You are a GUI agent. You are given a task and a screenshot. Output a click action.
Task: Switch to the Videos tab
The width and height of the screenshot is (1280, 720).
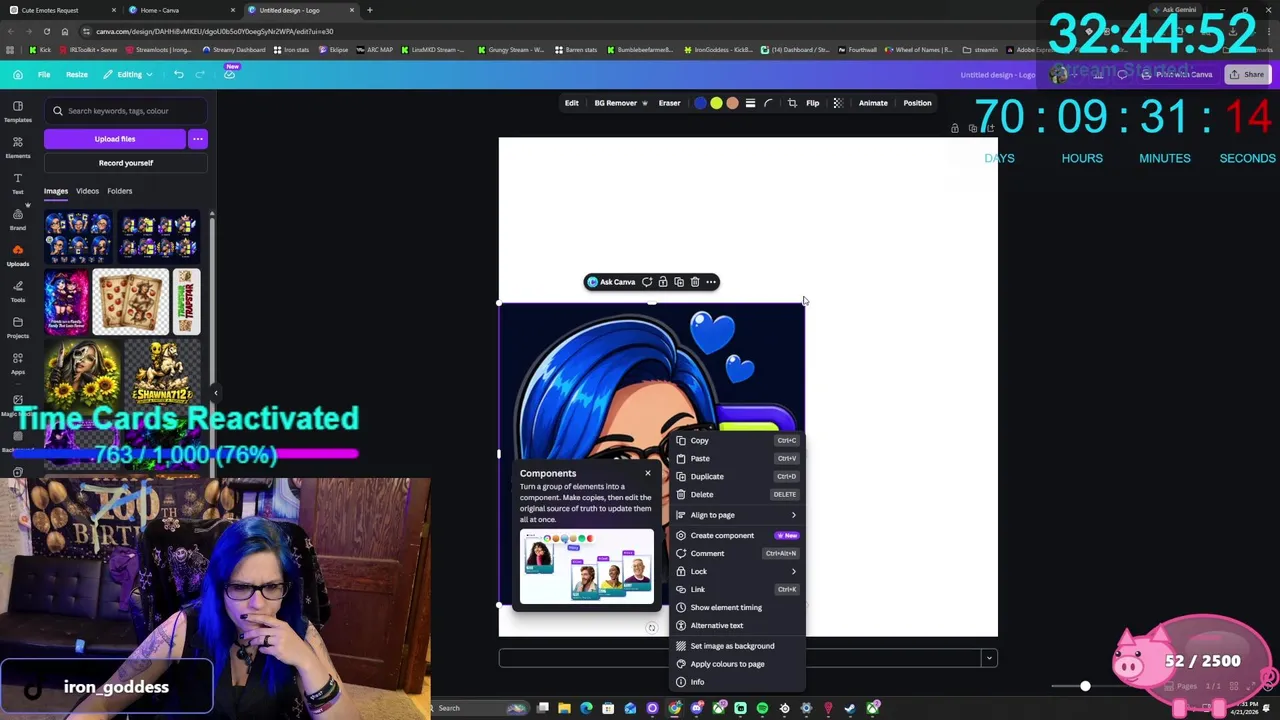click(87, 191)
